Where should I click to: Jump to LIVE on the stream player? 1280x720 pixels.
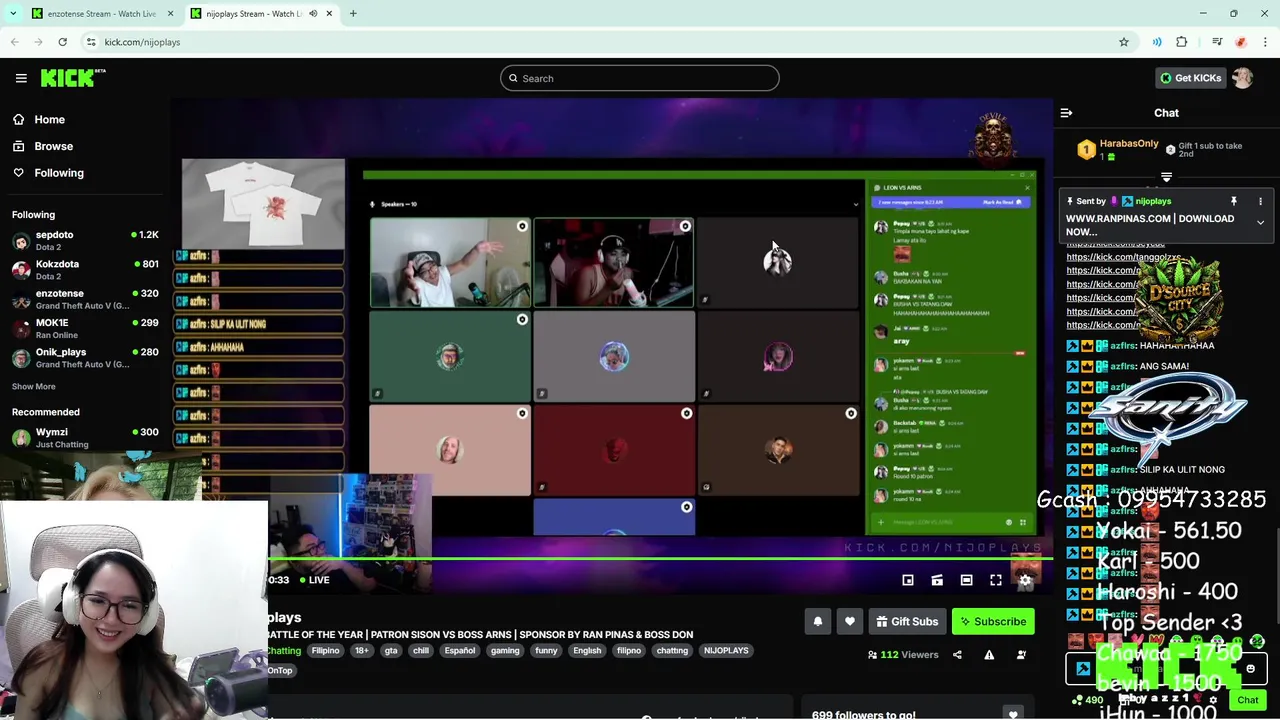point(314,580)
